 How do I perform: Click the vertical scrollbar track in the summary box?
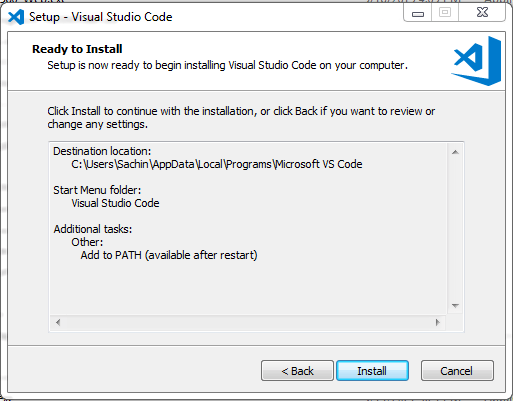[455, 229]
